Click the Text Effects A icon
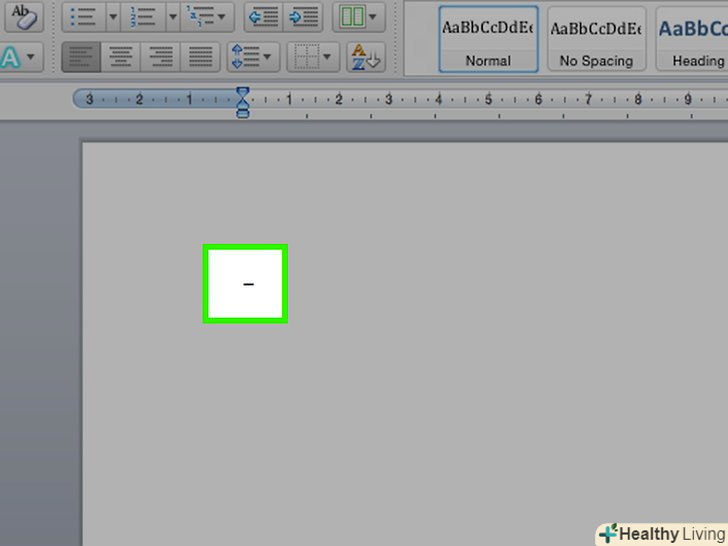Viewport: 728px width, 546px height. coord(11,57)
